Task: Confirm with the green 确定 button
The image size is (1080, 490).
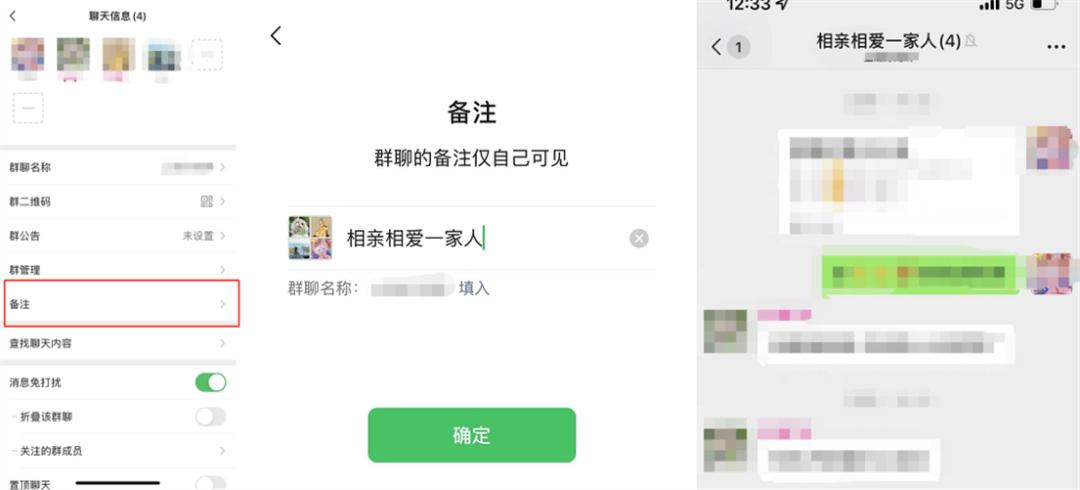Action: (x=472, y=435)
